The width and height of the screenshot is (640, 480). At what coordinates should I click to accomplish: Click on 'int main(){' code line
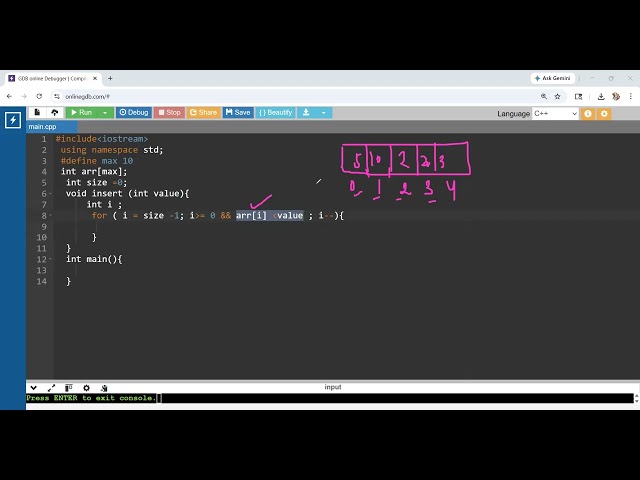[94, 259]
